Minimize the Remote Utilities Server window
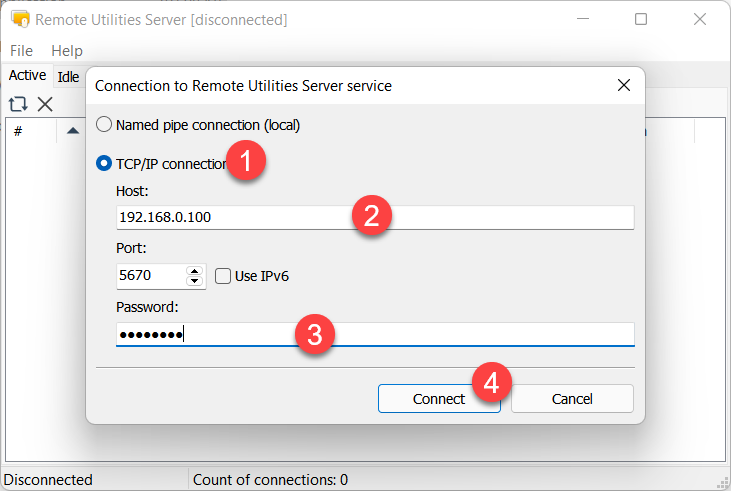The image size is (731, 491). (585, 20)
